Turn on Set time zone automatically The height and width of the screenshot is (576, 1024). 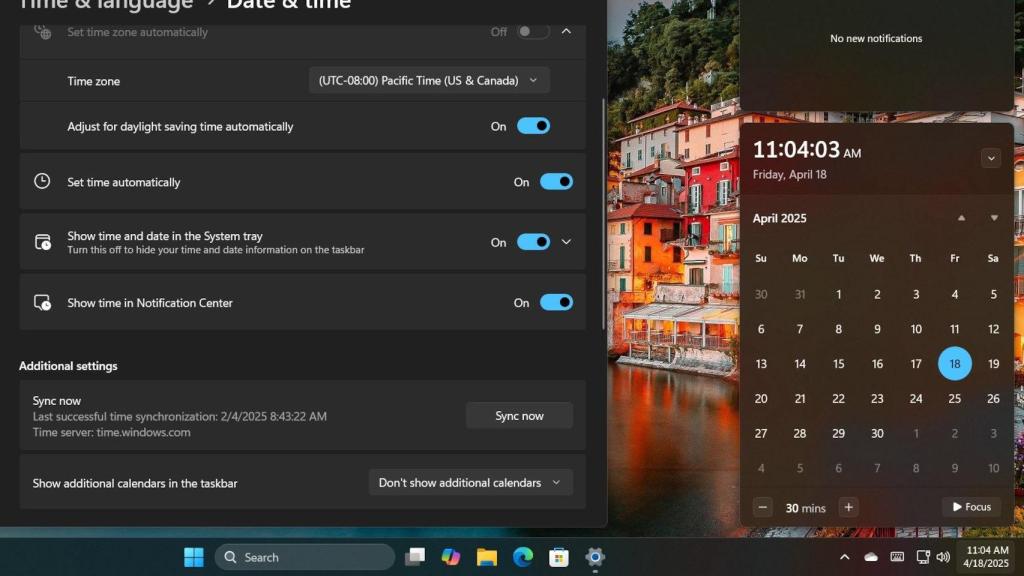click(x=531, y=31)
